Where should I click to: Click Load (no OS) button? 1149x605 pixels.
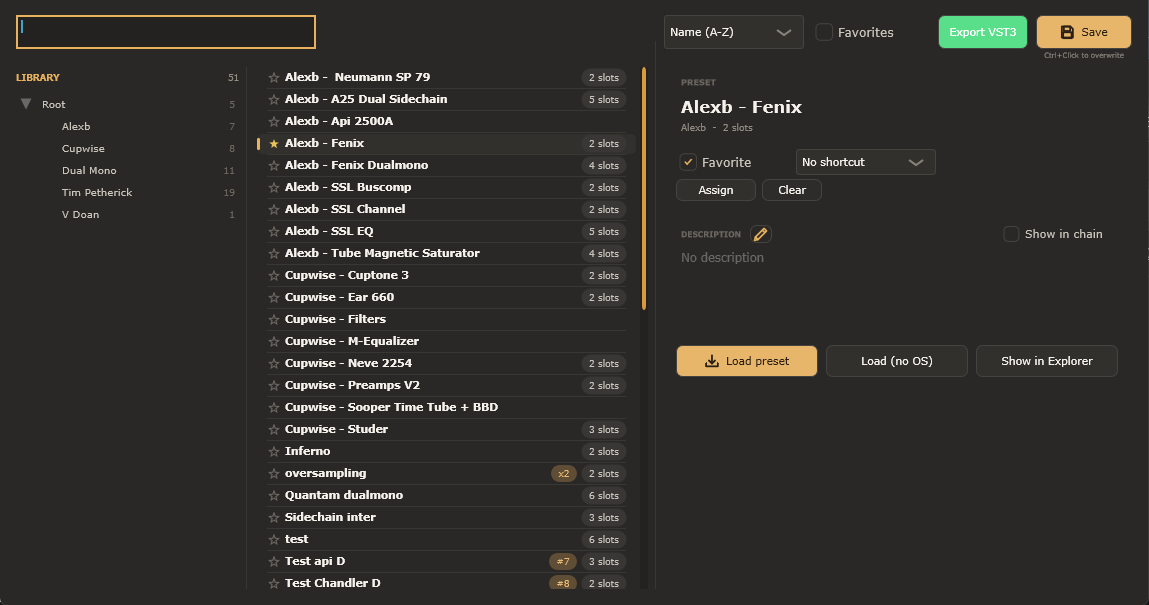click(x=897, y=361)
